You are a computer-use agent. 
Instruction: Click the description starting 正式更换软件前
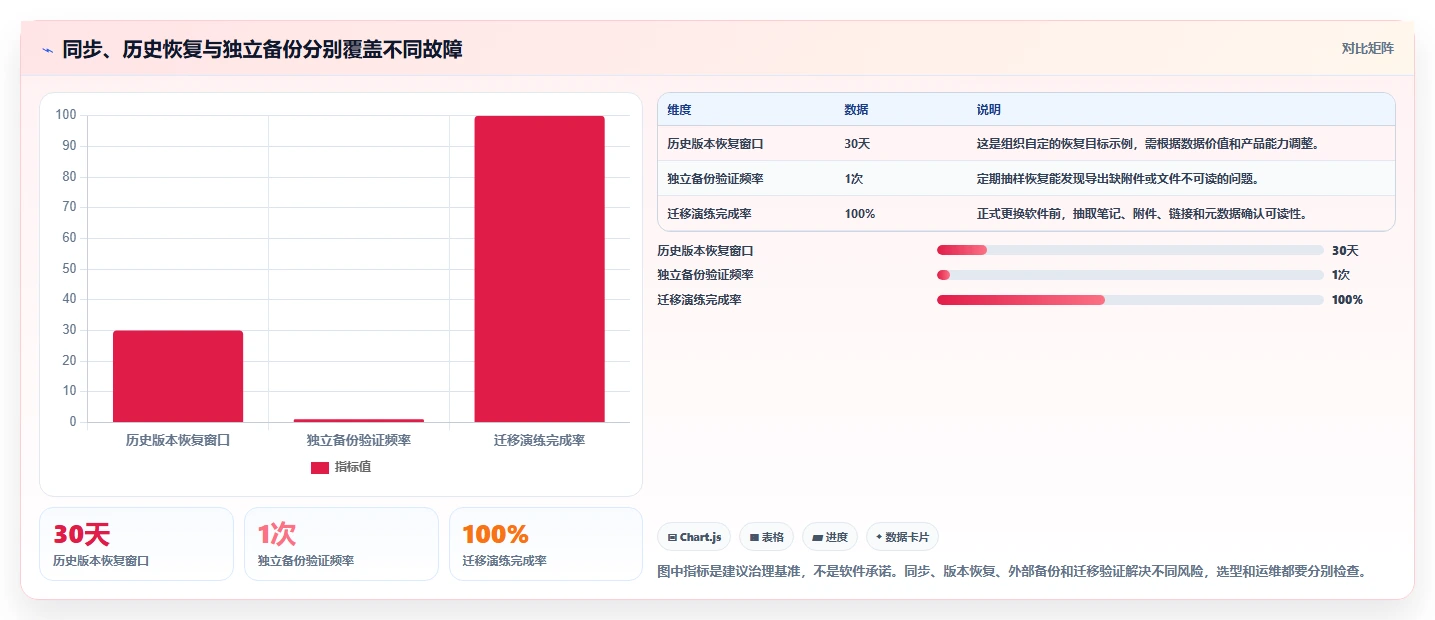click(x=1142, y=213)
